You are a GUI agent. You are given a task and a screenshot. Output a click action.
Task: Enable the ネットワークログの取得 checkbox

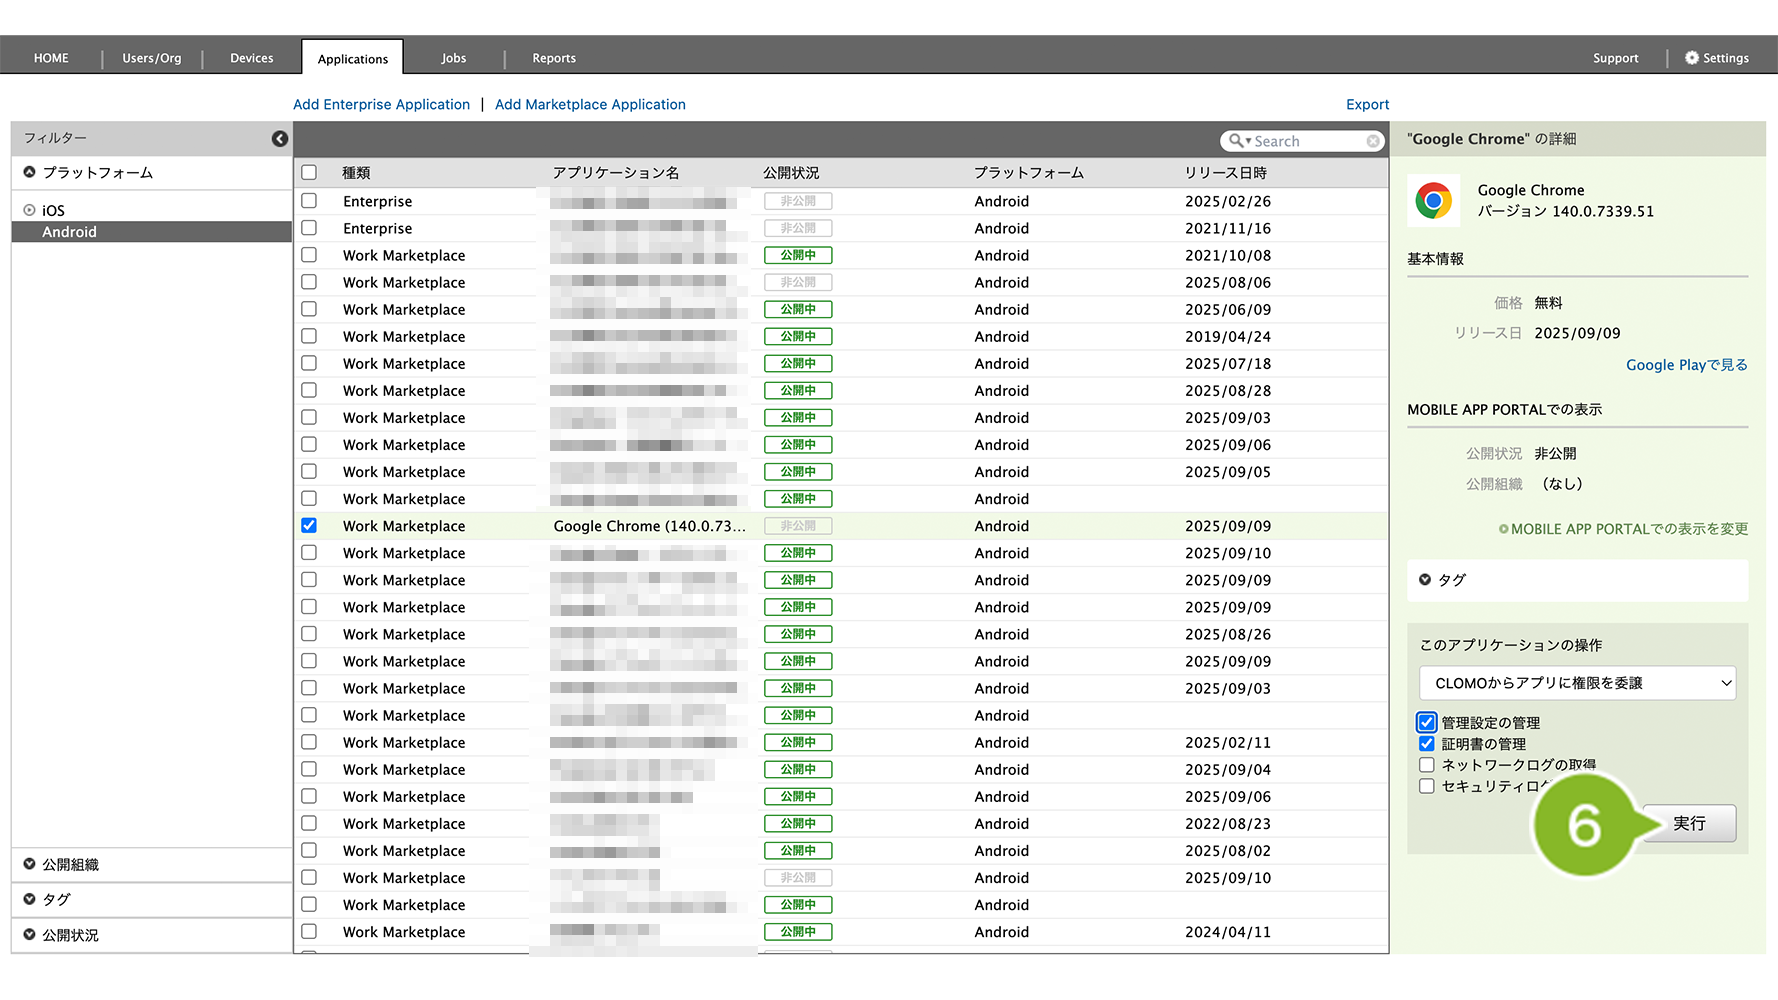pos(1427,765)
